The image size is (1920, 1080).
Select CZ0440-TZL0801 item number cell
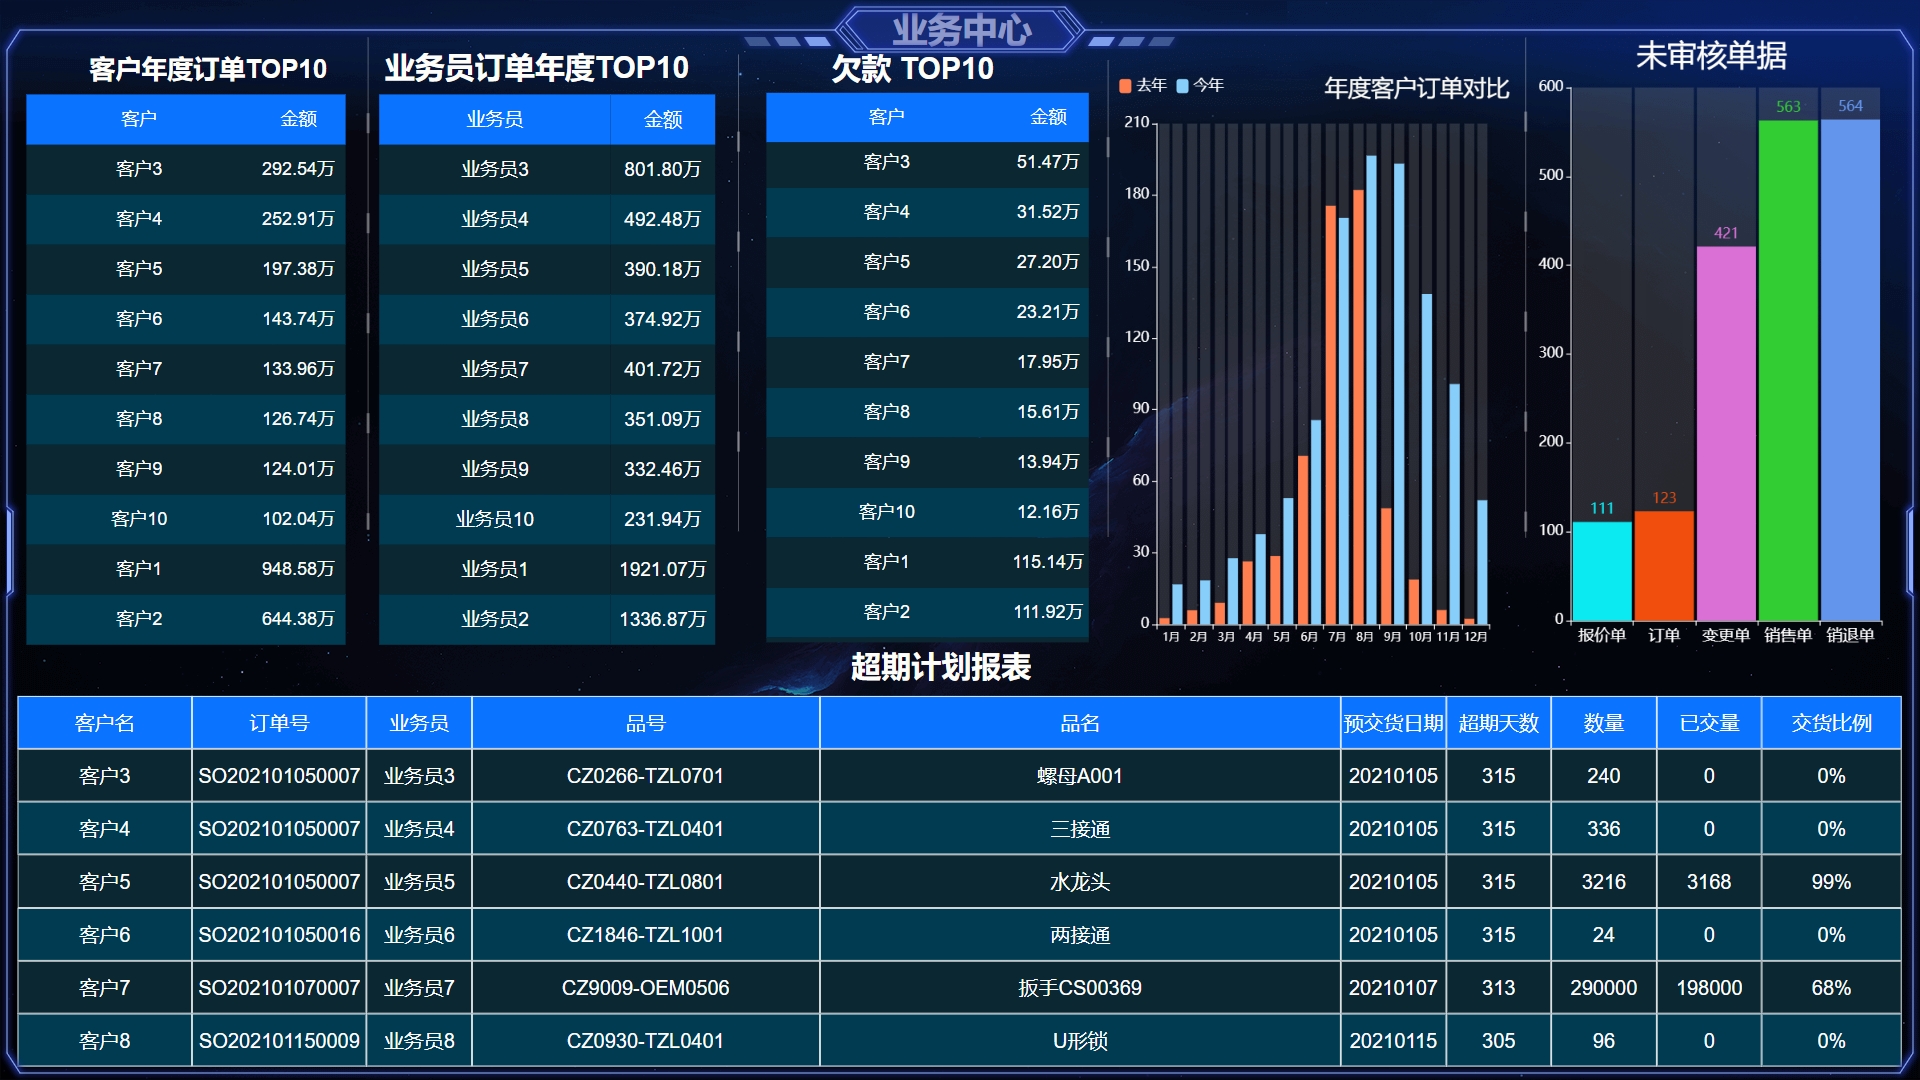click(645, 882)
